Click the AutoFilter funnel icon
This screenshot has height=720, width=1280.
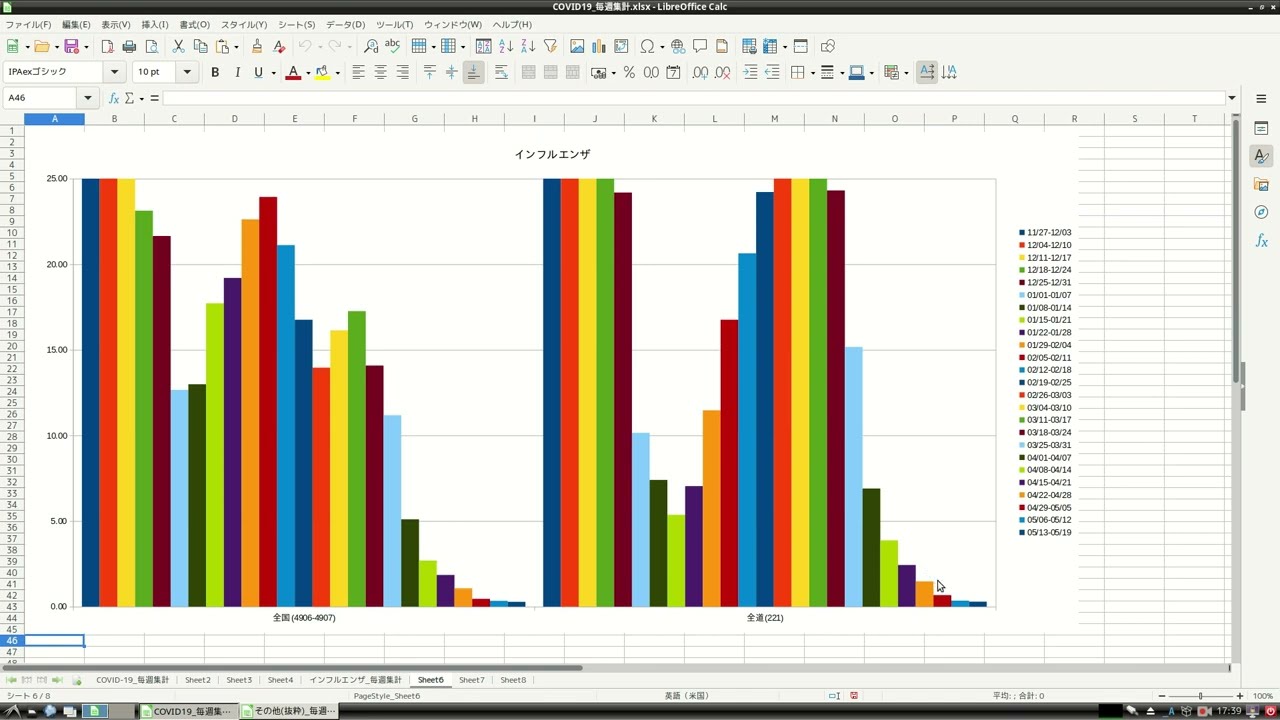(x=550, y=46)
